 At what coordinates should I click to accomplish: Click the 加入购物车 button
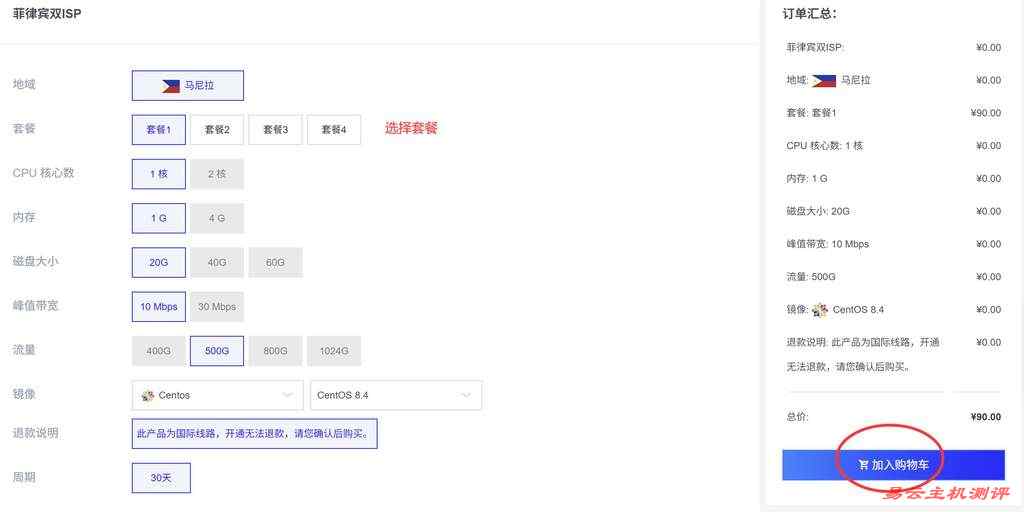click(893, 465)
